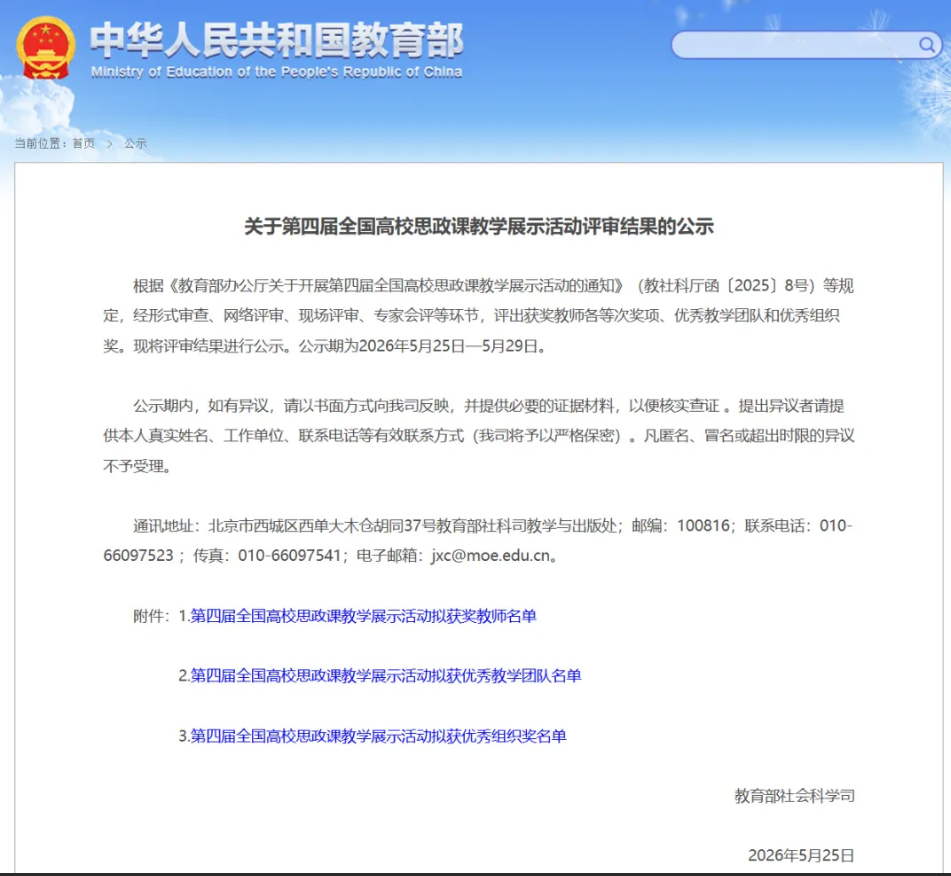Click the search magnifier icon
This screenshot has width=951, height=876.
(926, 45)
